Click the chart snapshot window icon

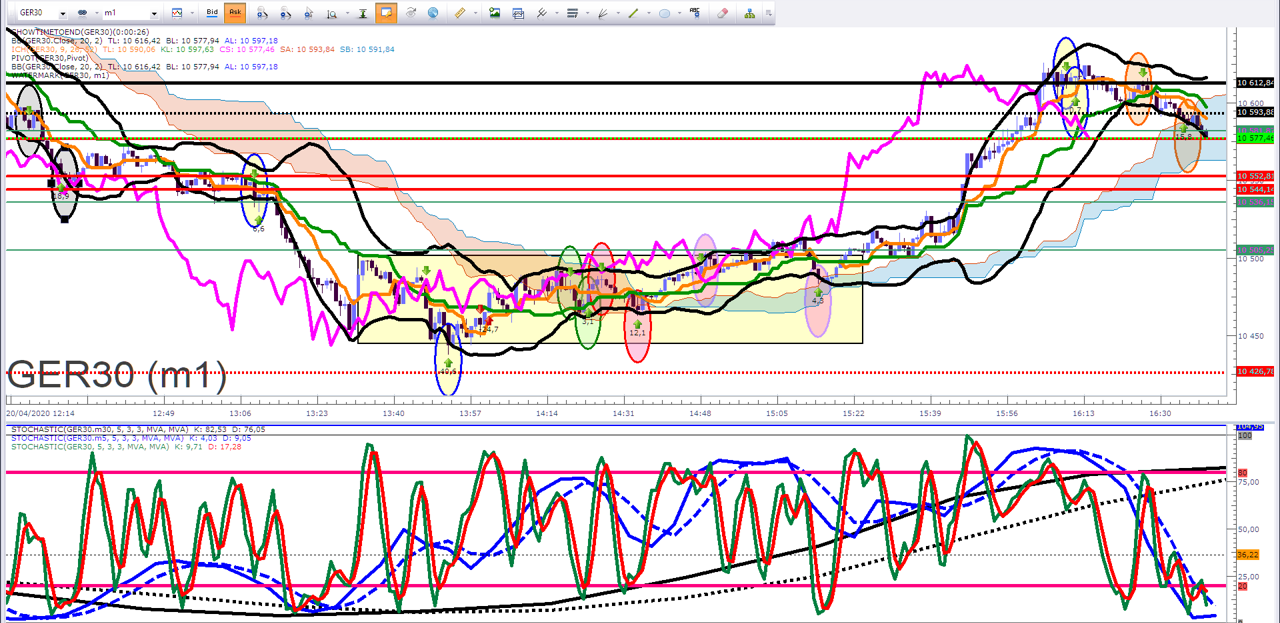pos(518,13)
